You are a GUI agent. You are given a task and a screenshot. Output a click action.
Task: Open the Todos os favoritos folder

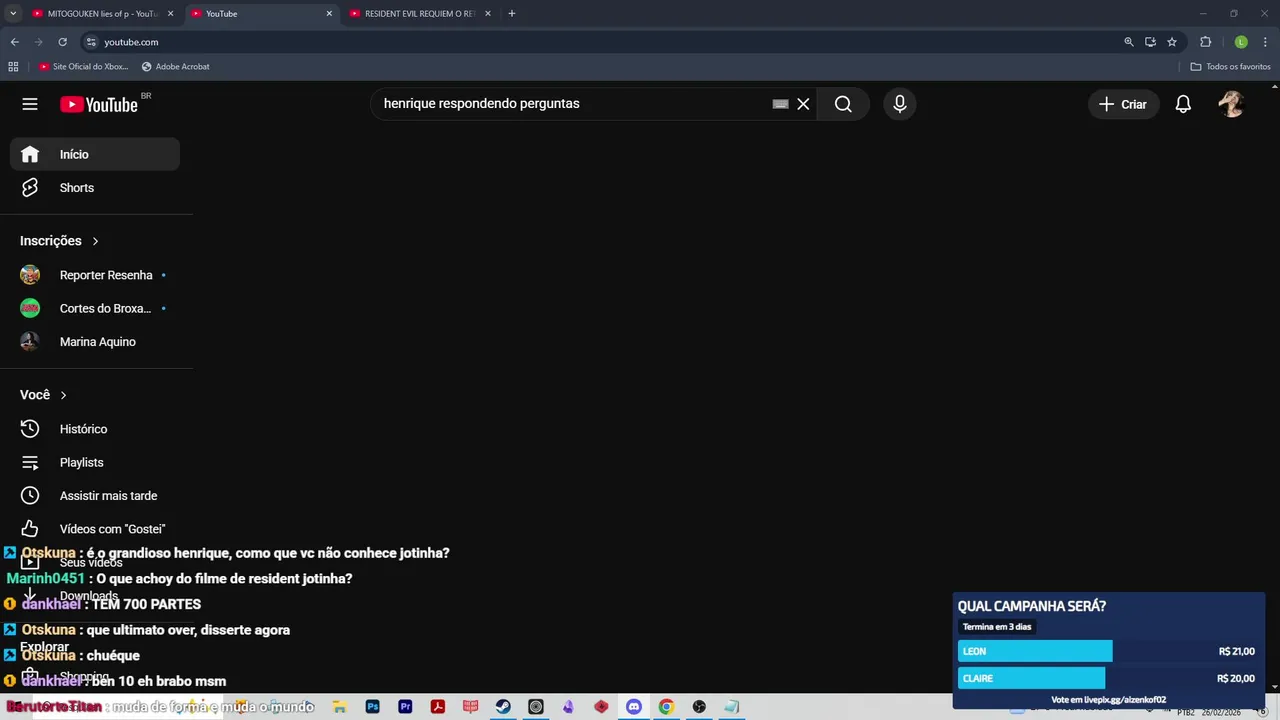coord(1230,67)
